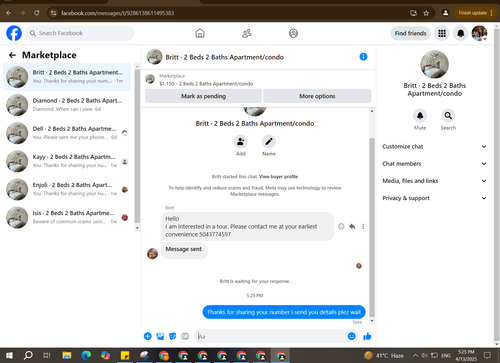This screenshot has width=500, height=363.
Task: Open Sticky Notes from taskbar
Action: pyautogui.click(x=125, y=355)
